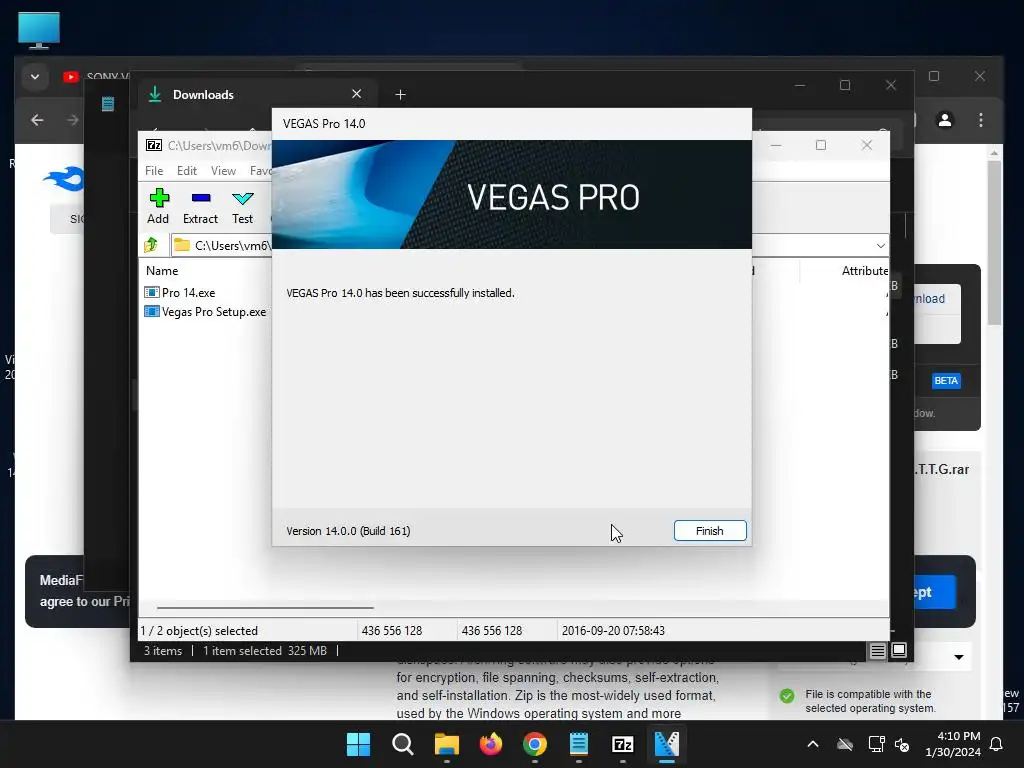This screenshot has height=768, width=1024.
Task: Open the Windows Start menu
Action: pos(359,744)
